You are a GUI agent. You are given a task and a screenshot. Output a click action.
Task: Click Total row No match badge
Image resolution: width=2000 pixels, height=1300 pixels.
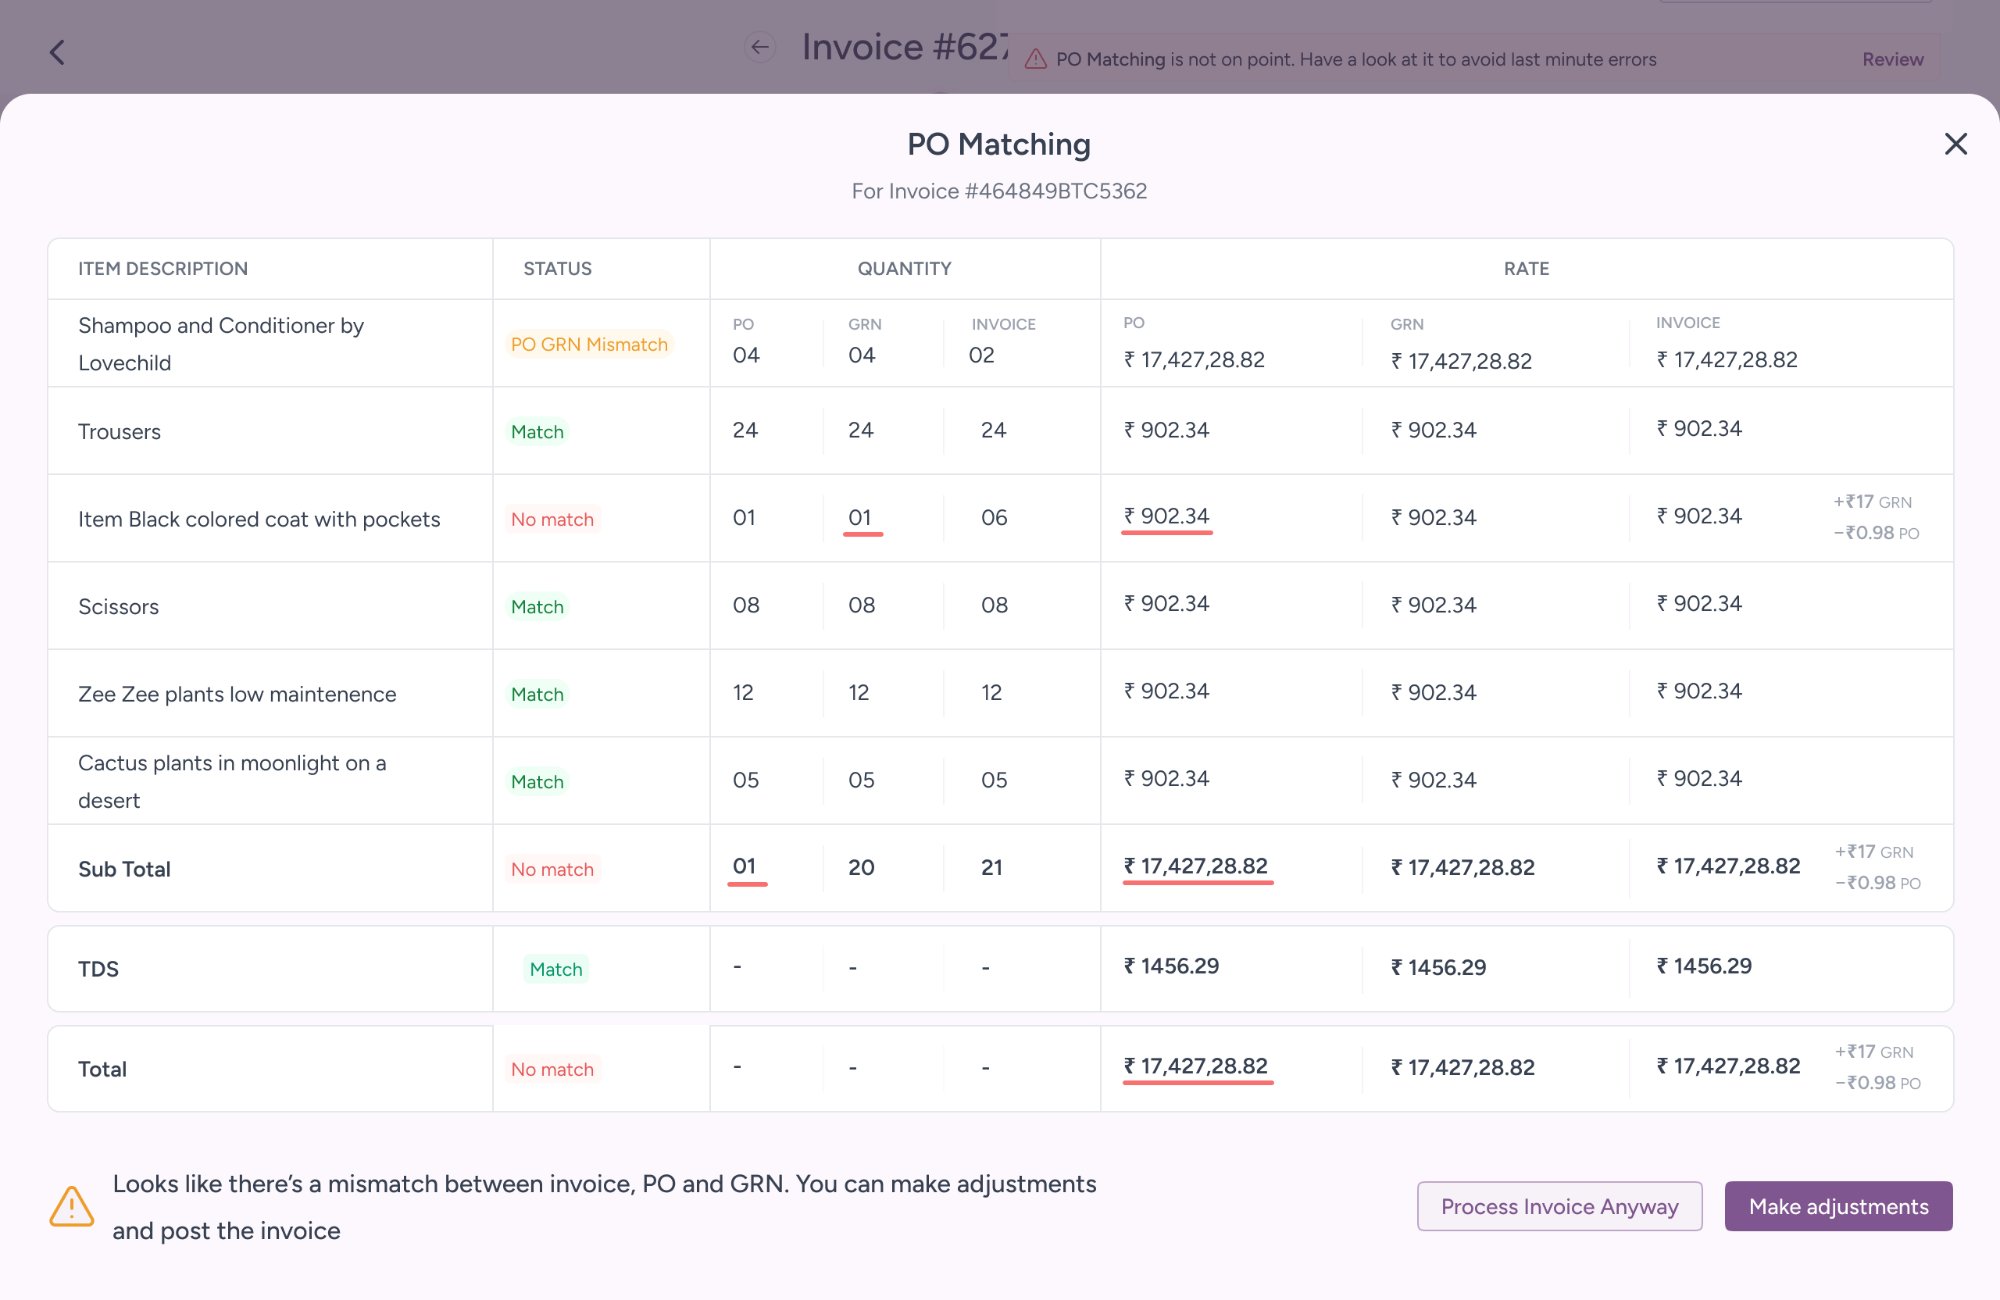click(x=552, y=1069)
